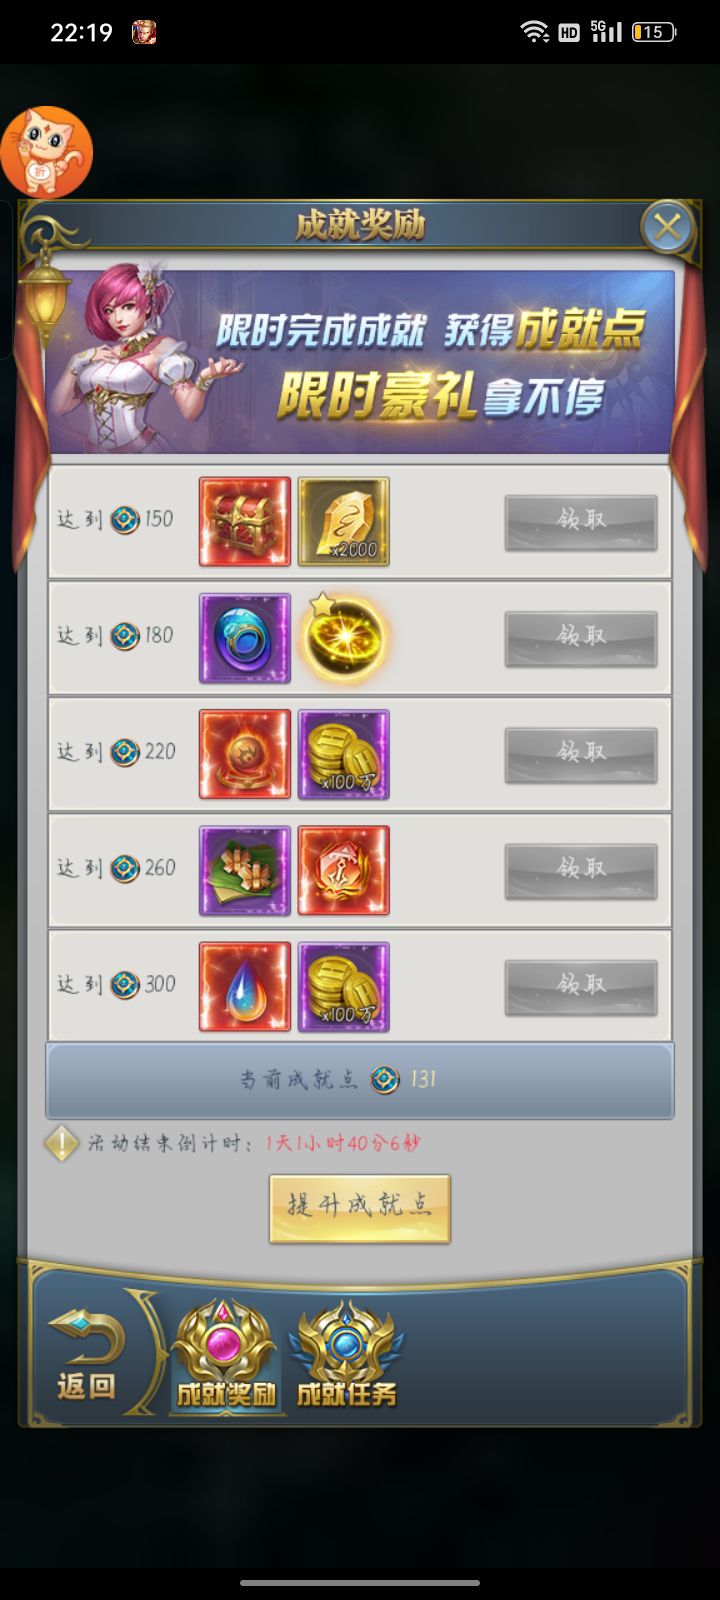Tap the limited-time achievement banner
Image resolution: width=720 pixels, height=1600 pixels.
360,359
